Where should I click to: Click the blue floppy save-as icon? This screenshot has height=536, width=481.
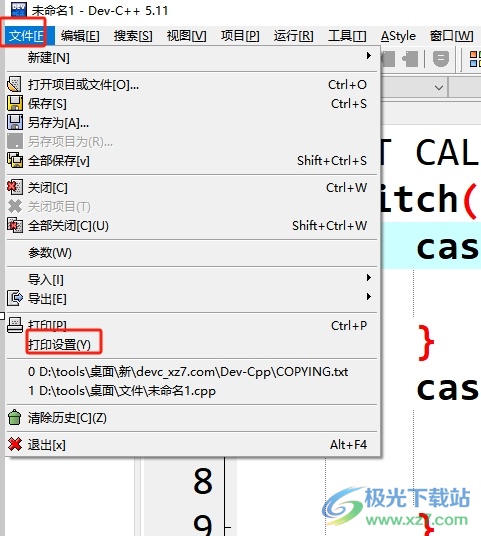15,122
